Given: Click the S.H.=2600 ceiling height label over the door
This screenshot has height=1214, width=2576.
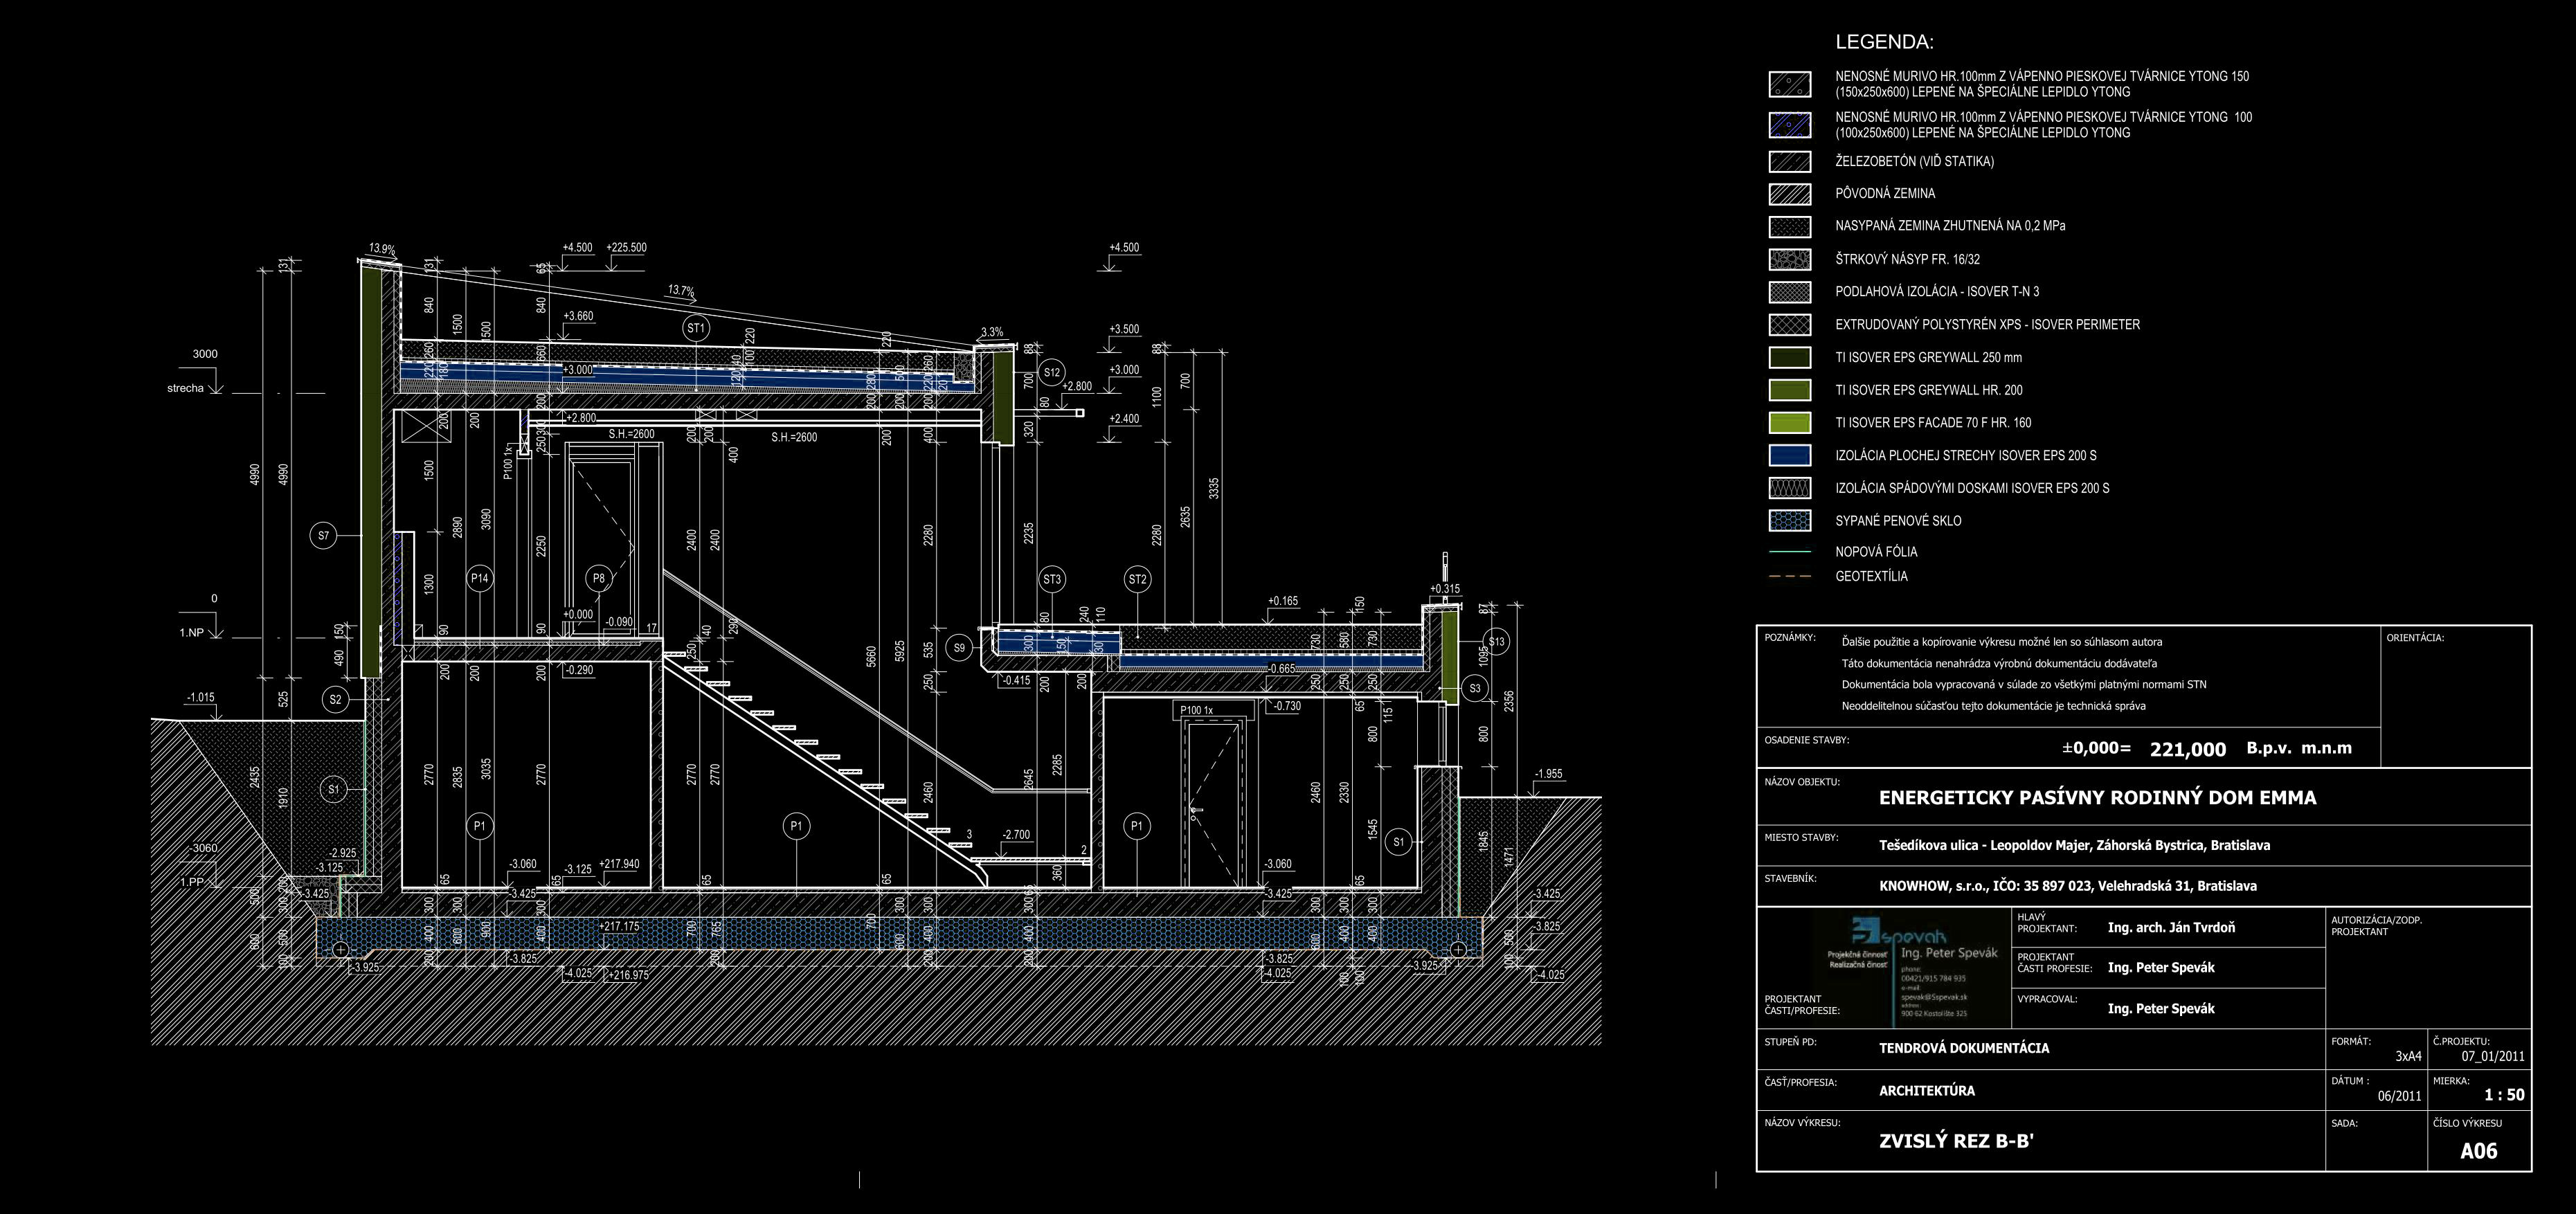Looking at the screenshot, I should point(631,434).
